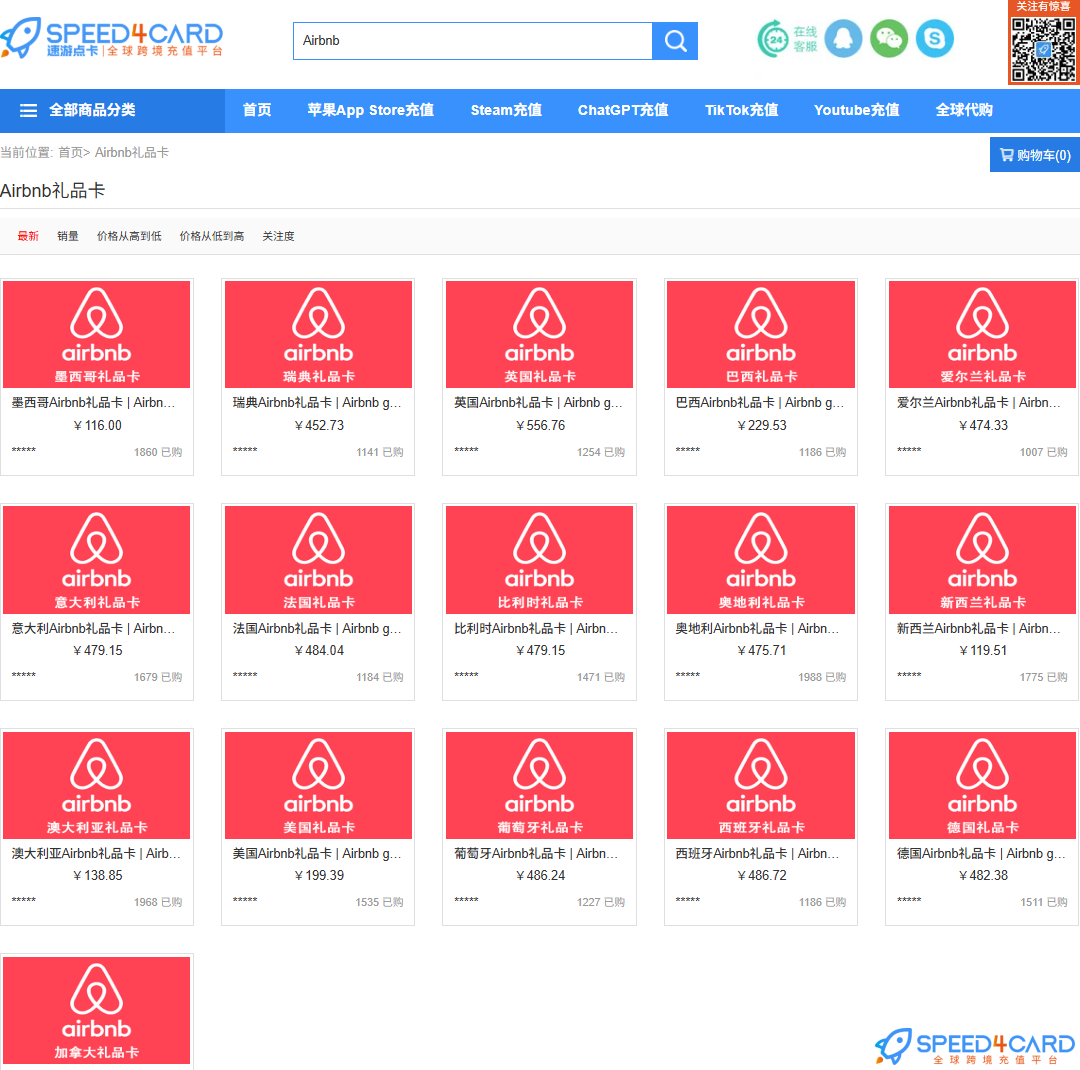The width and height of the screenshot is (1080, 1070).
Task: Click the 1988 已购 purchase count
Action: (x=822, y=677)
